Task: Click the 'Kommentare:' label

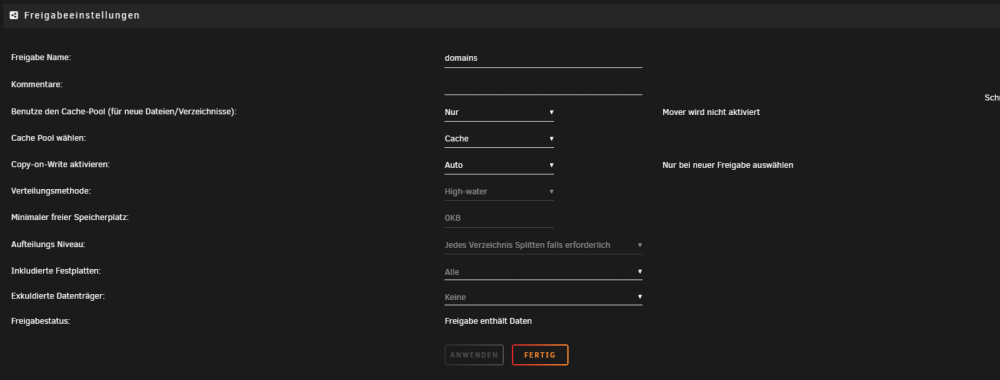Action: point(36,84)
